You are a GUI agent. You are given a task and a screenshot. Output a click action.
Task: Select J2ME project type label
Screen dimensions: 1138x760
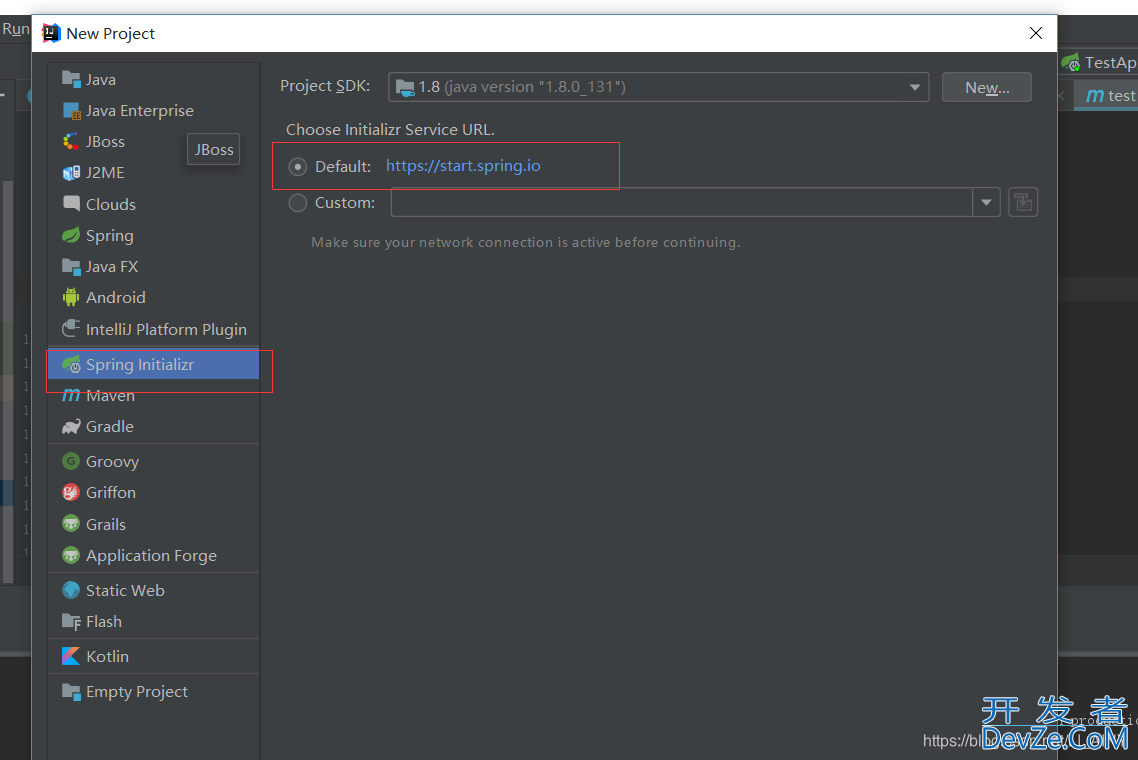tap(105, 173)
